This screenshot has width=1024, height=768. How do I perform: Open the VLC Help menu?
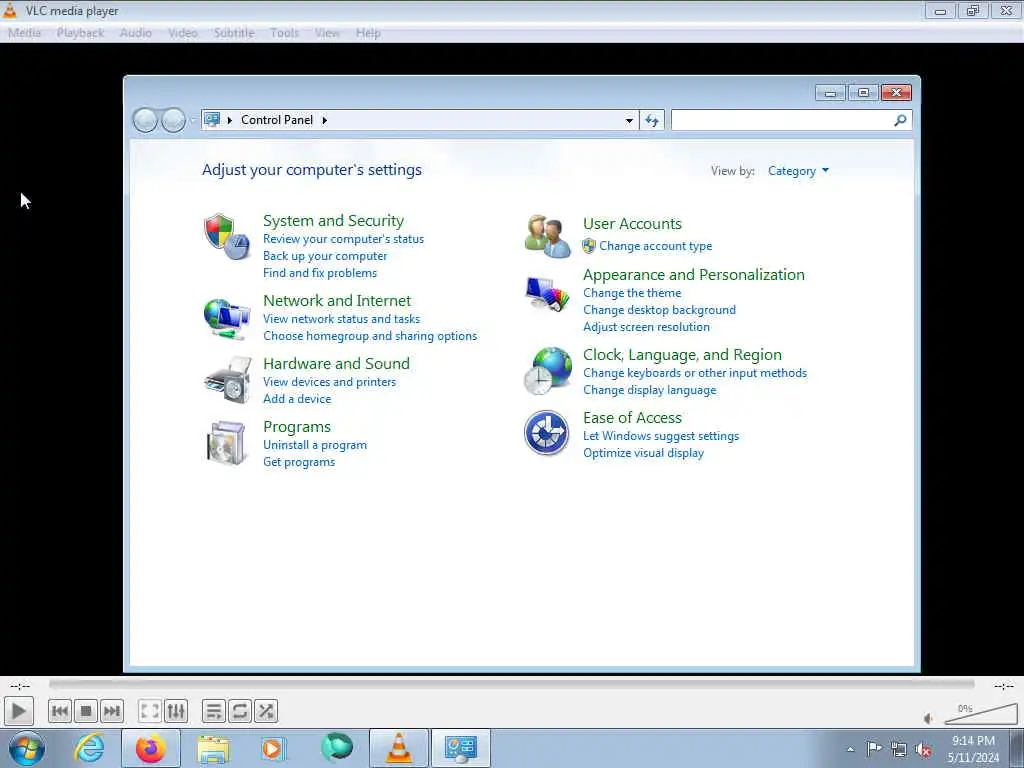pos(368,33)
